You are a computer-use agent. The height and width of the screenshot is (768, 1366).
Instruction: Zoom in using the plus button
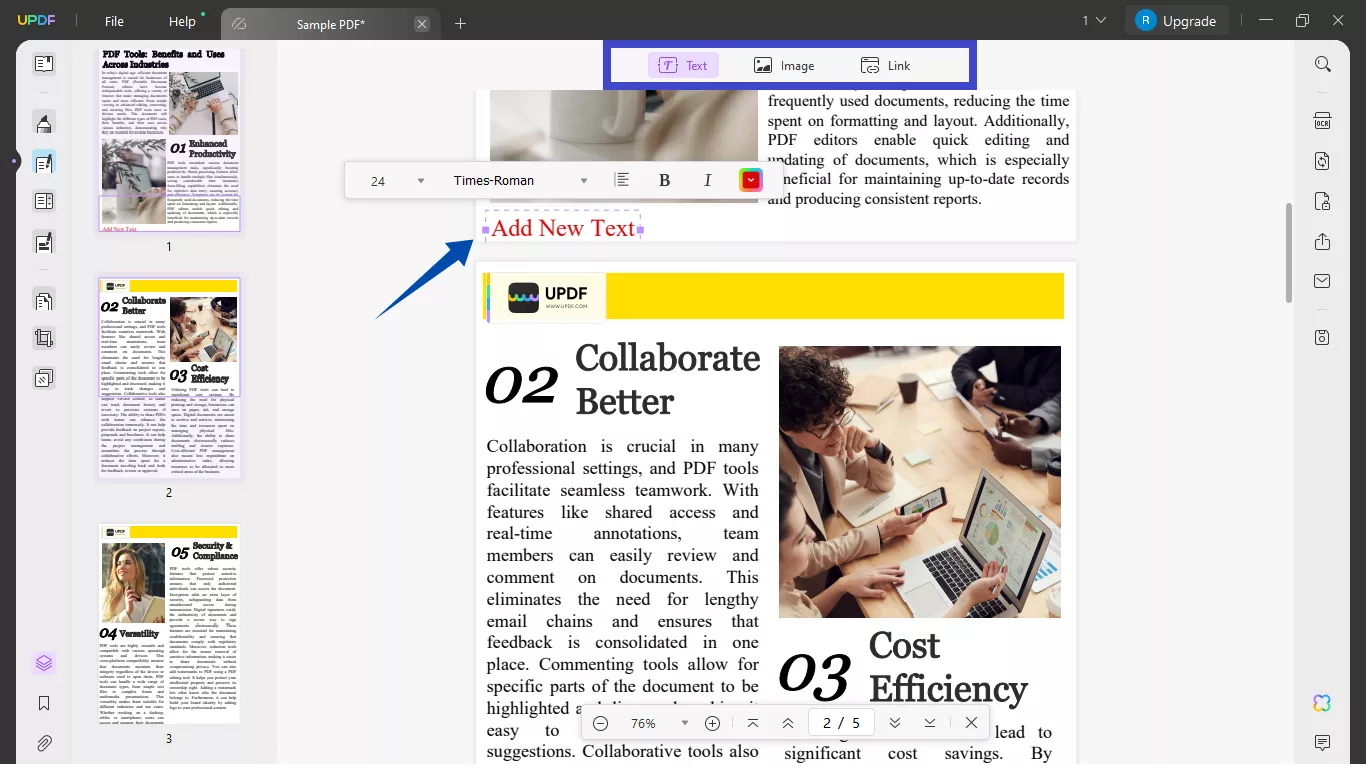coord(713,722)
